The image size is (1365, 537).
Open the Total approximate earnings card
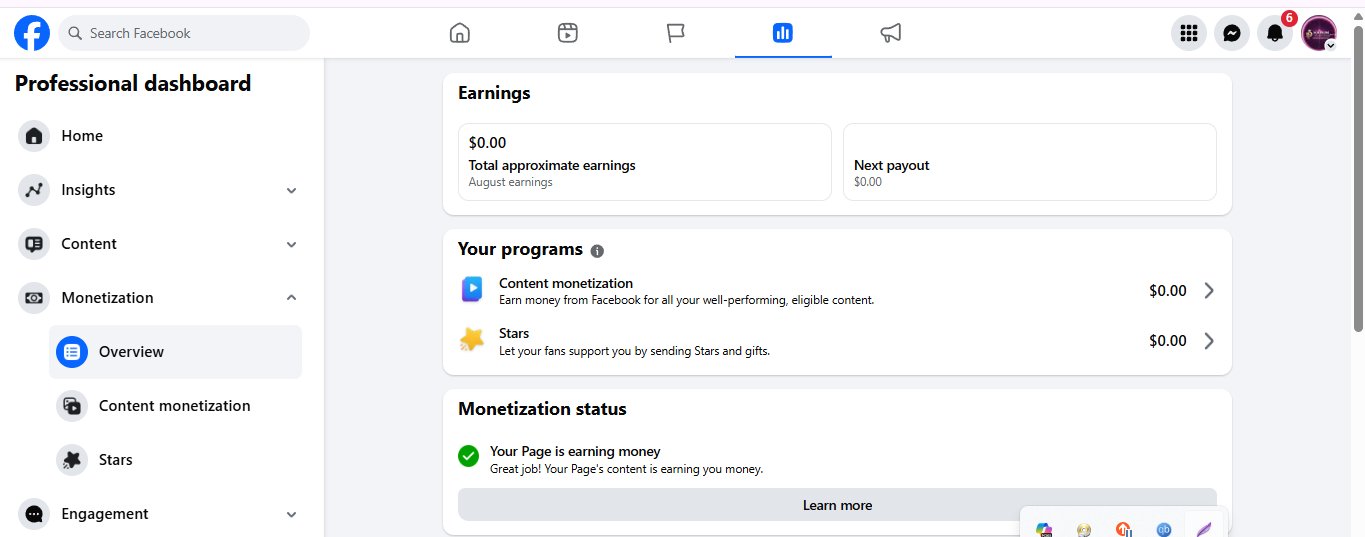645,162
